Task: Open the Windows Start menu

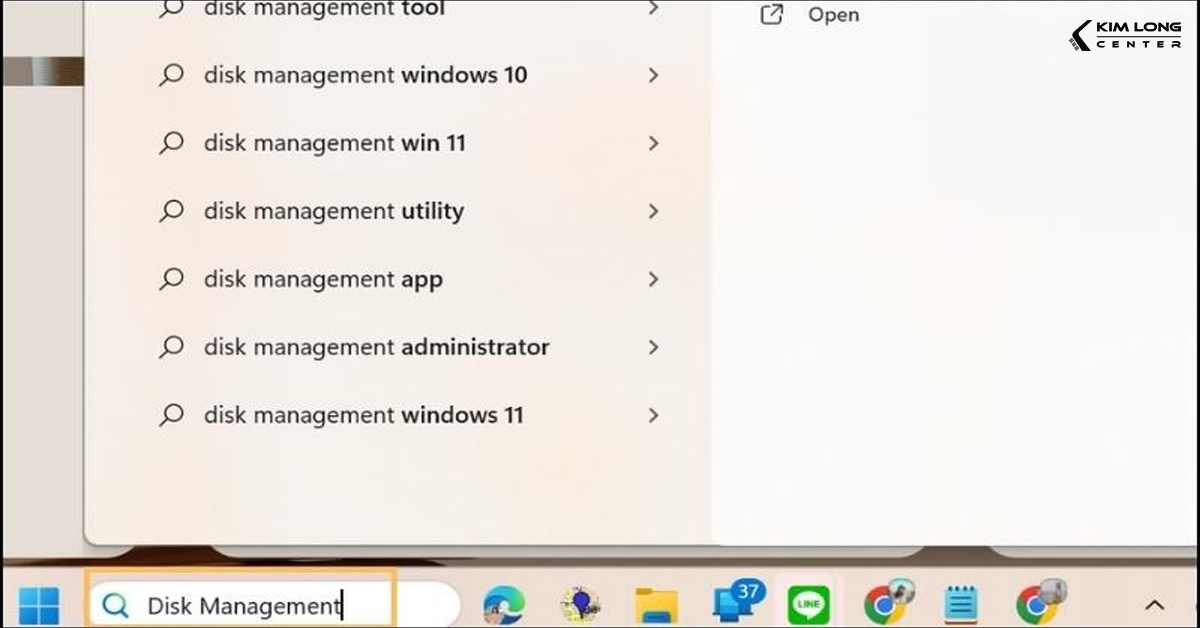Action: pyautogui.click(x=39, y=605)
